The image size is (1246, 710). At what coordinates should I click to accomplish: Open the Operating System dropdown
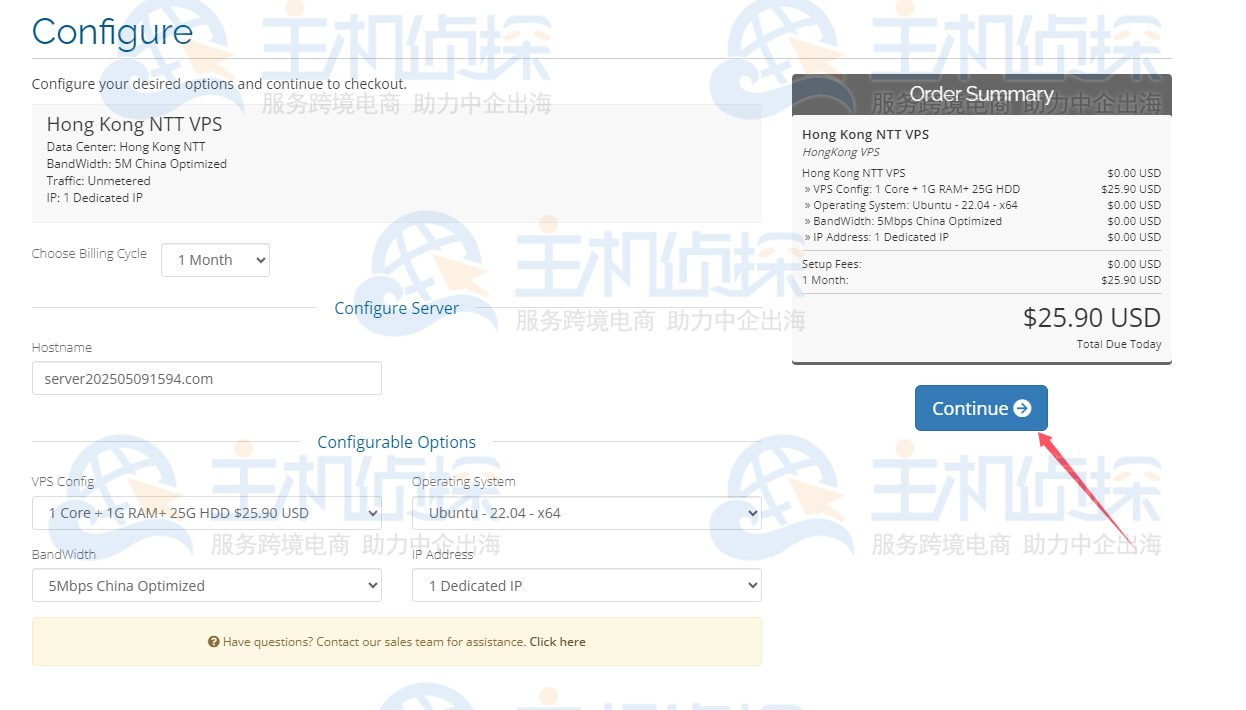pyautogui.click(x=586, y=513)
